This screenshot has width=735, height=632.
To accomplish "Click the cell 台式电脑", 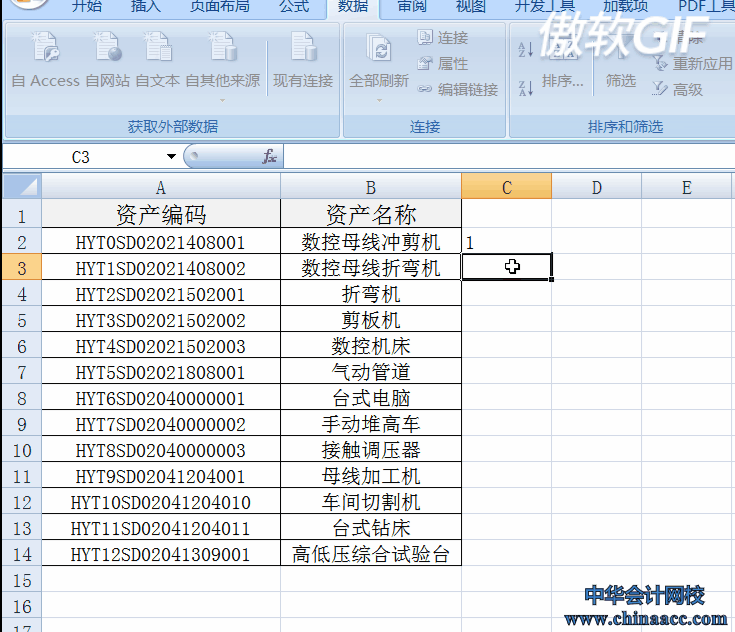I will 371,399.
